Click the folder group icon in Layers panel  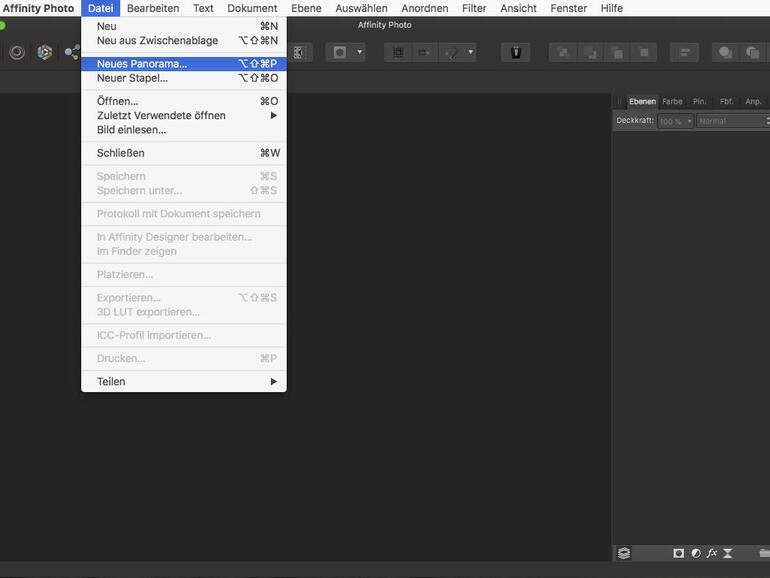pyautogui.click(x=764, y=553)
